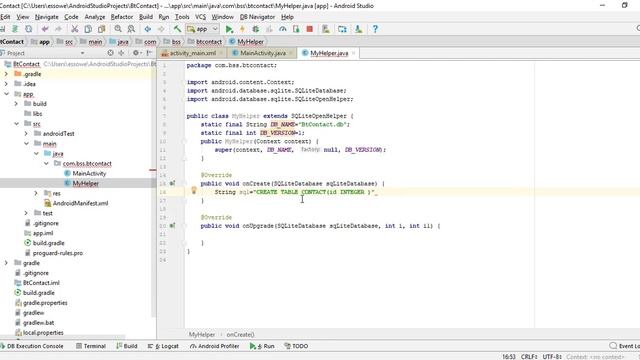The width and height of the screenshot is (640, 360).
Task: Select proguard-rules.pro in project tree
Action: 58,253
